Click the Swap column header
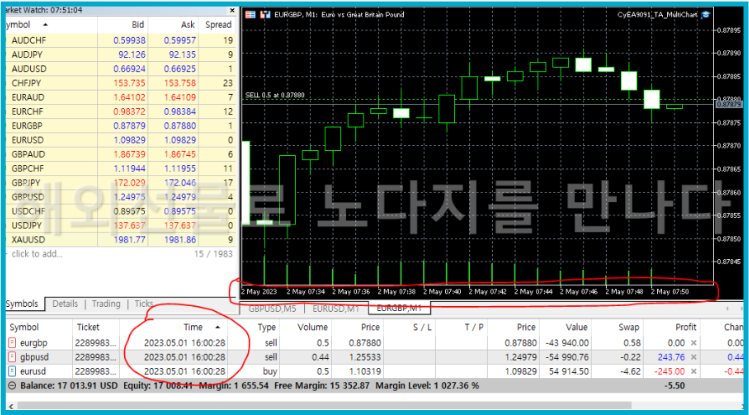The image size is (749, 415). [629, 327]
